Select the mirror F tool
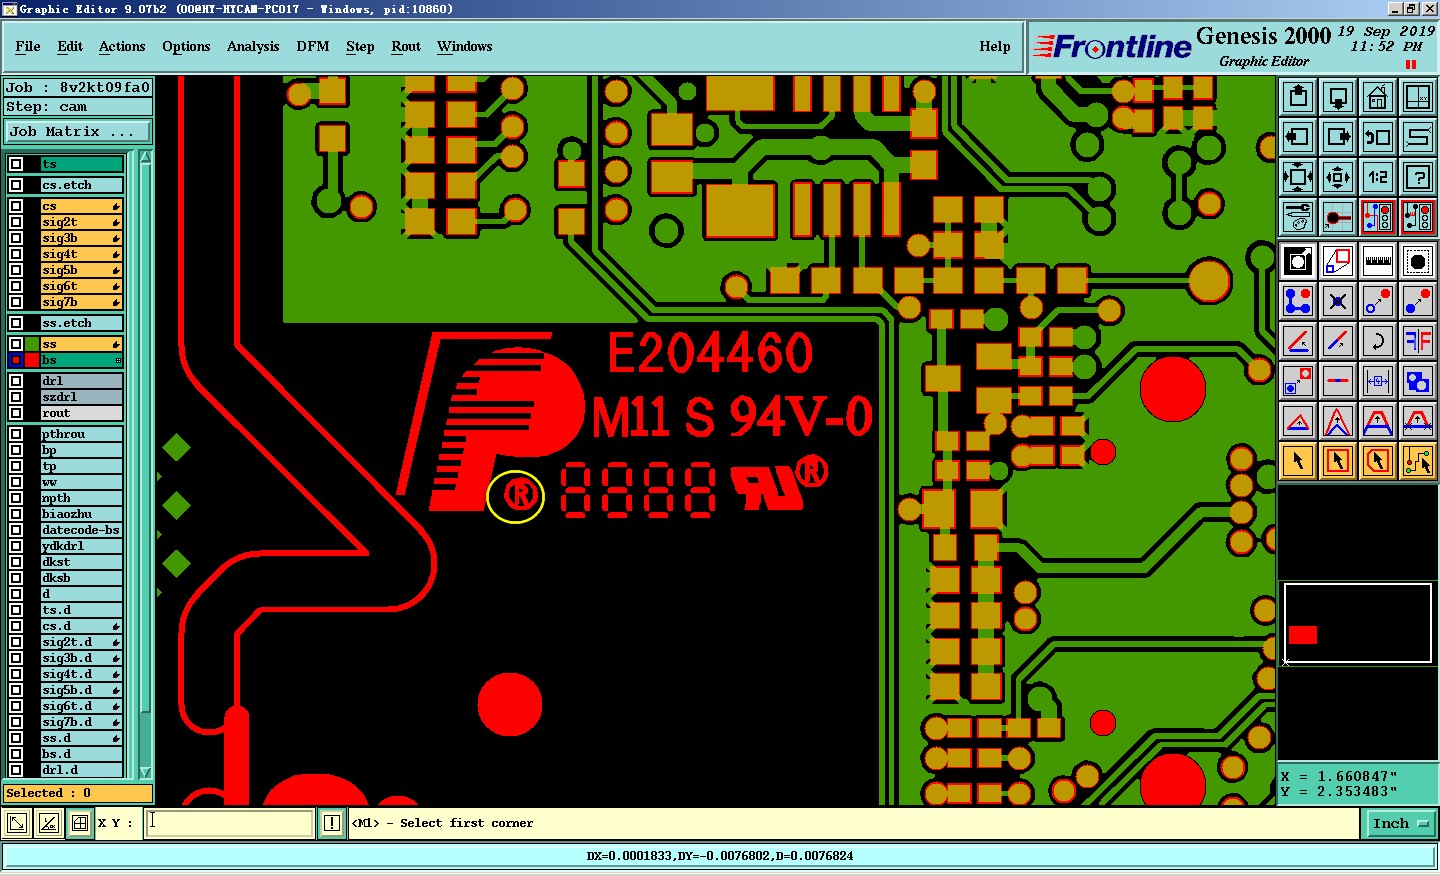This screenshot has height=876, width=1440. 1418,341
